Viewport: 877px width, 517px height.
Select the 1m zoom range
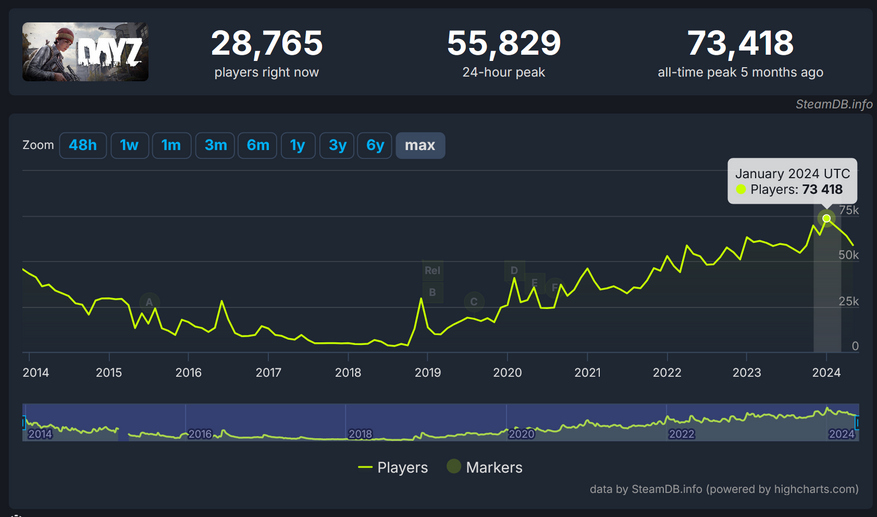click(x=171, y=145)
